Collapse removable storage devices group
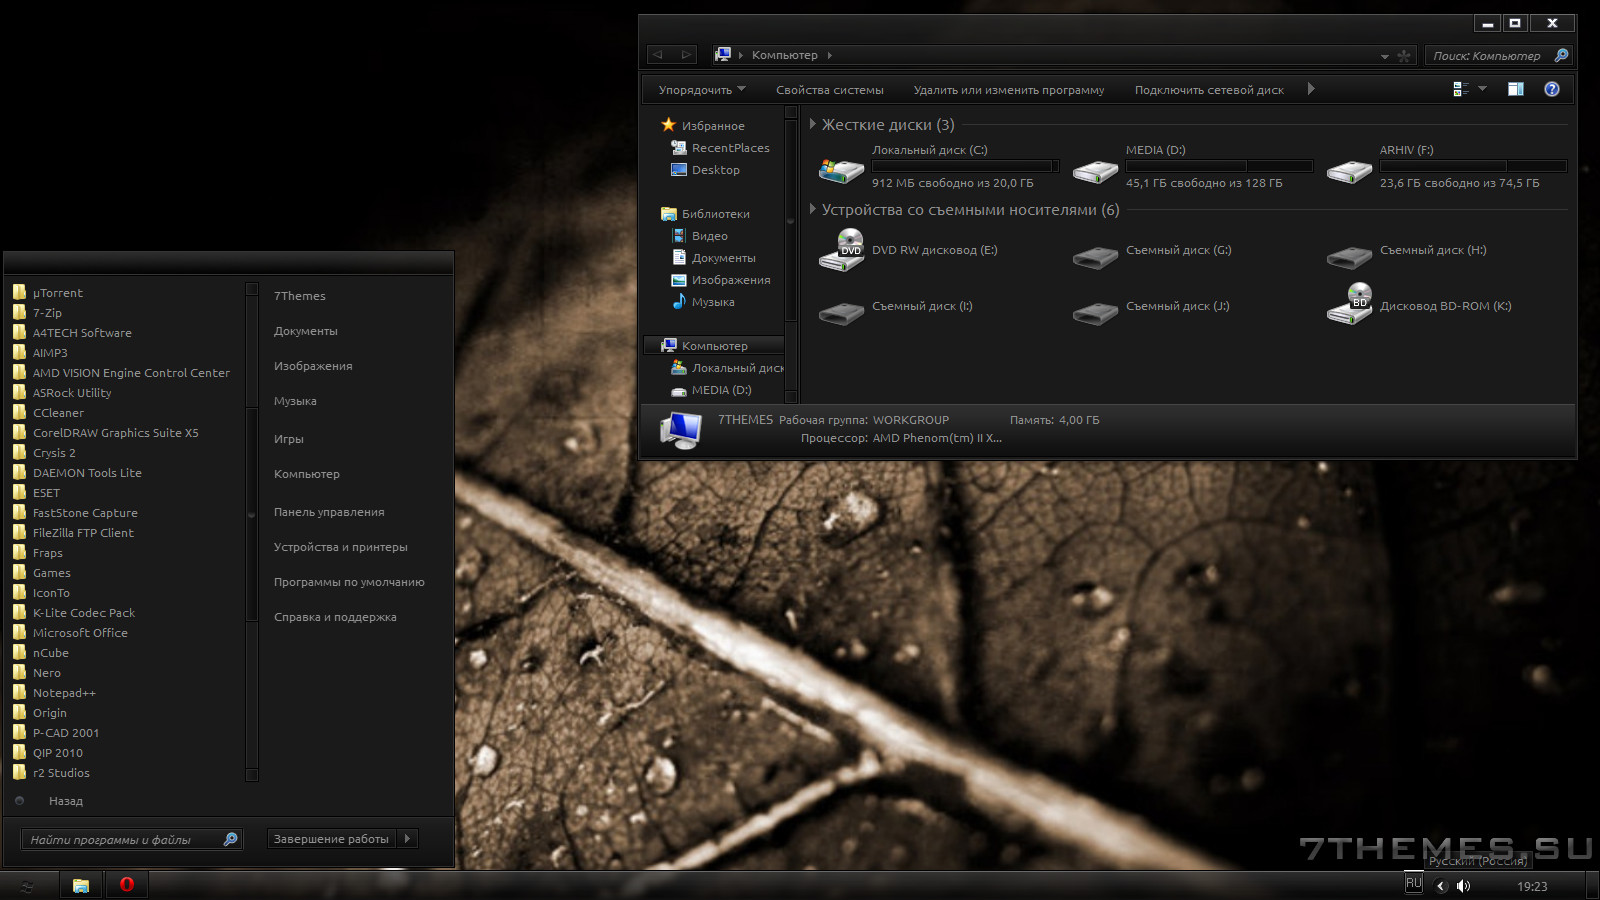Viewport: 1600px width, 900px height. [x=813, y=209]
